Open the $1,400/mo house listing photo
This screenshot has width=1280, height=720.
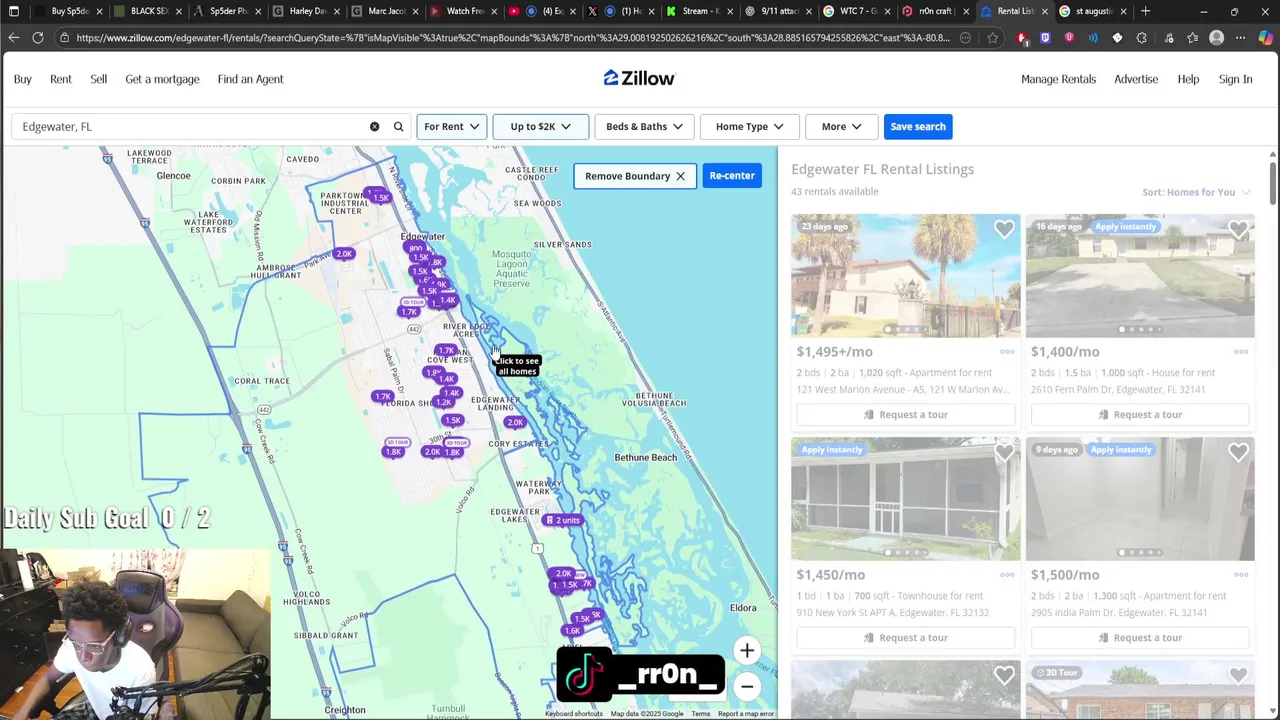tap(1139, 276)
